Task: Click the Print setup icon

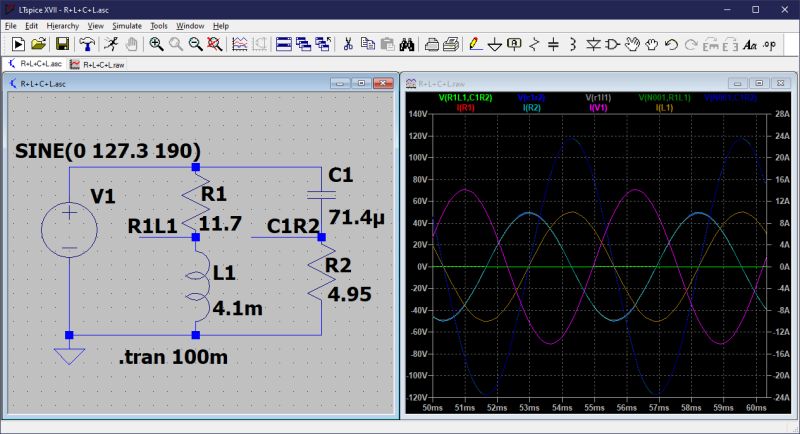Action: coord(432,44)
